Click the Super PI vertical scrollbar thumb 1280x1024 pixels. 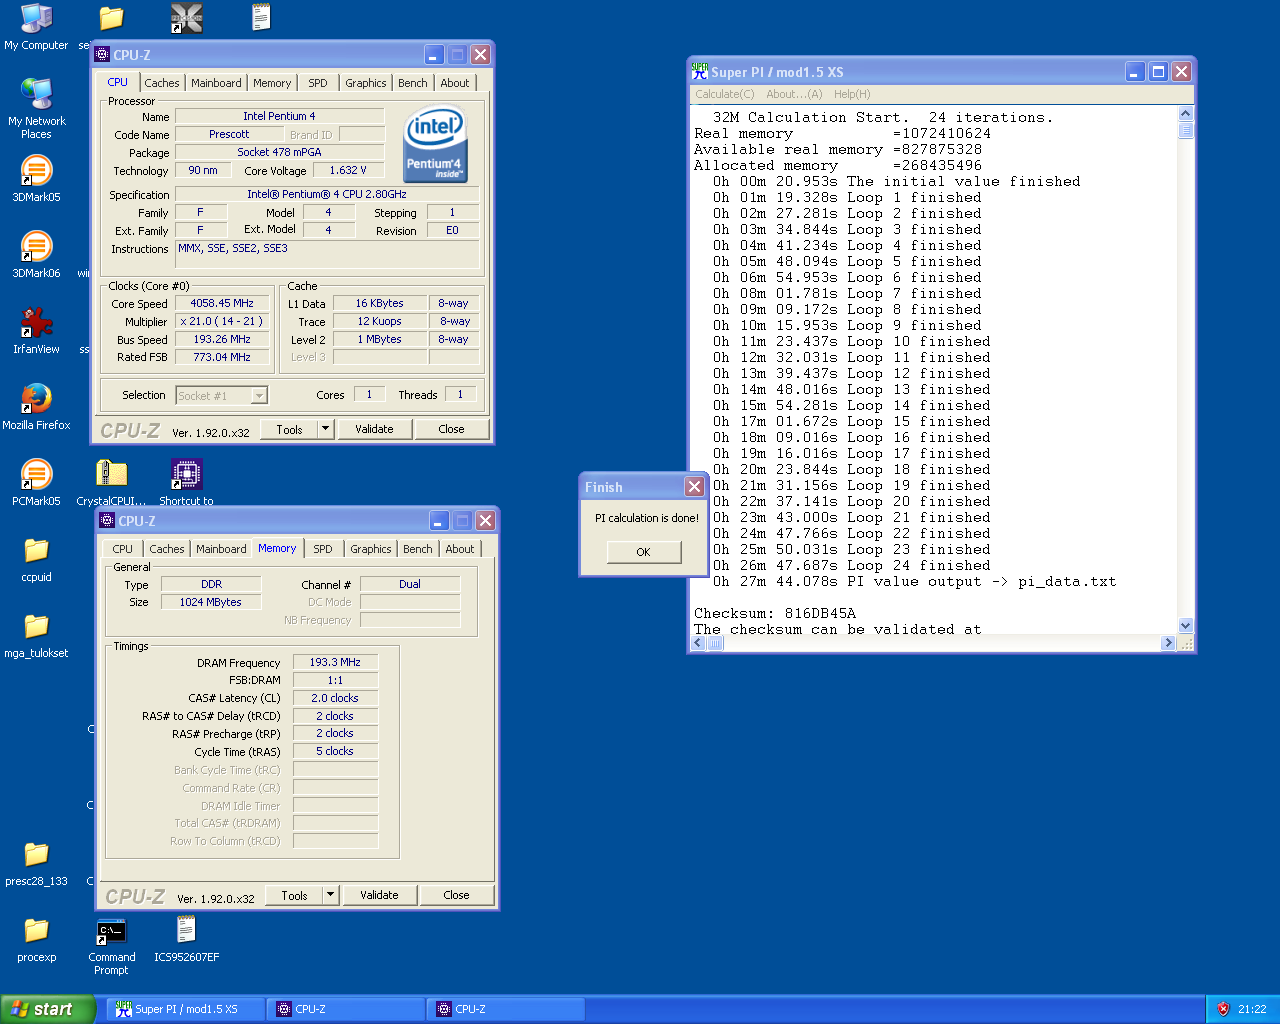pos(1186,130)
